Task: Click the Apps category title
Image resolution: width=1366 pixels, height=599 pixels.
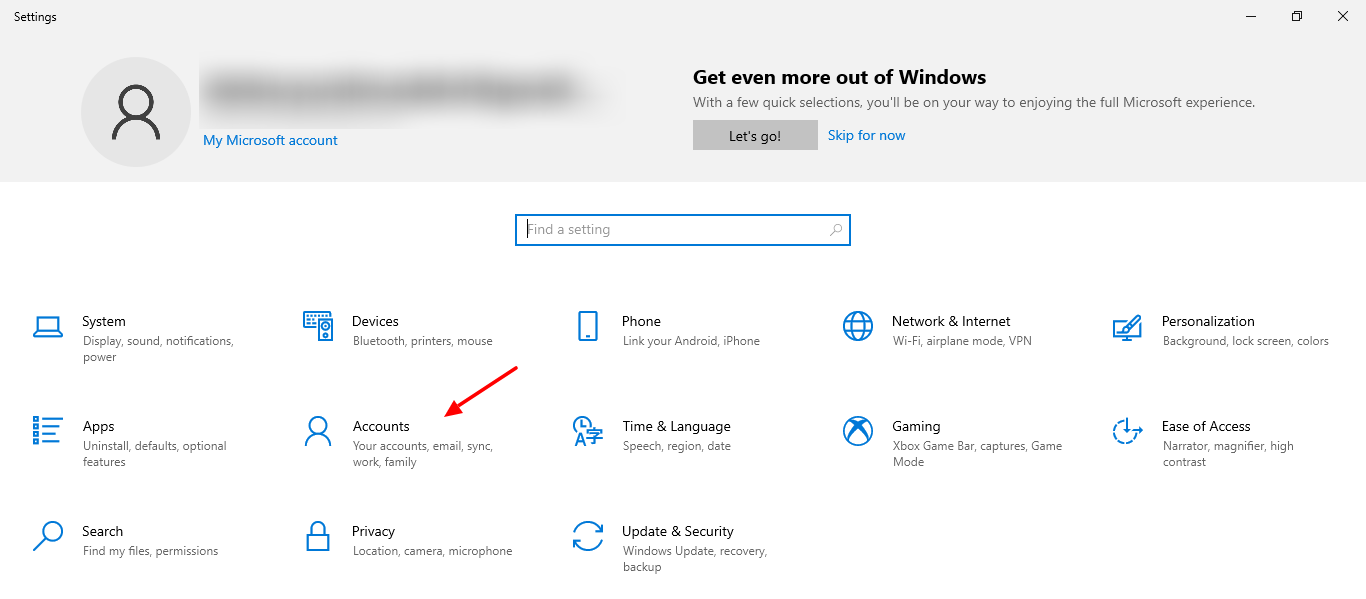Action: click(99, 426)
